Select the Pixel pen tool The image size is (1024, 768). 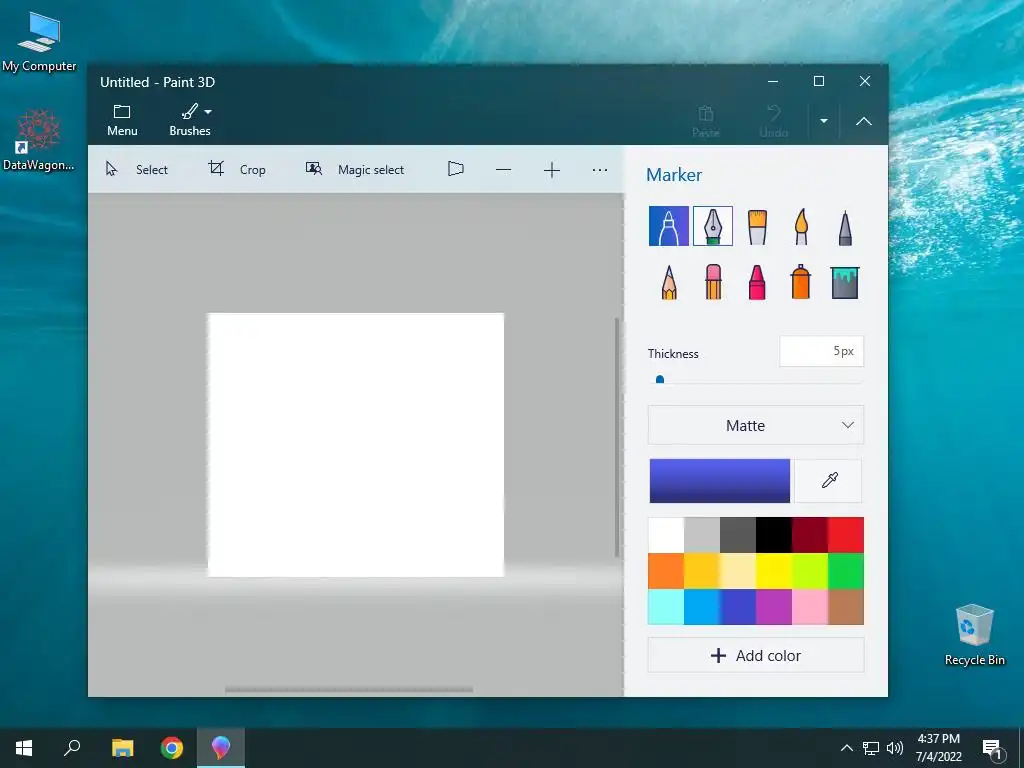(845, 228)
